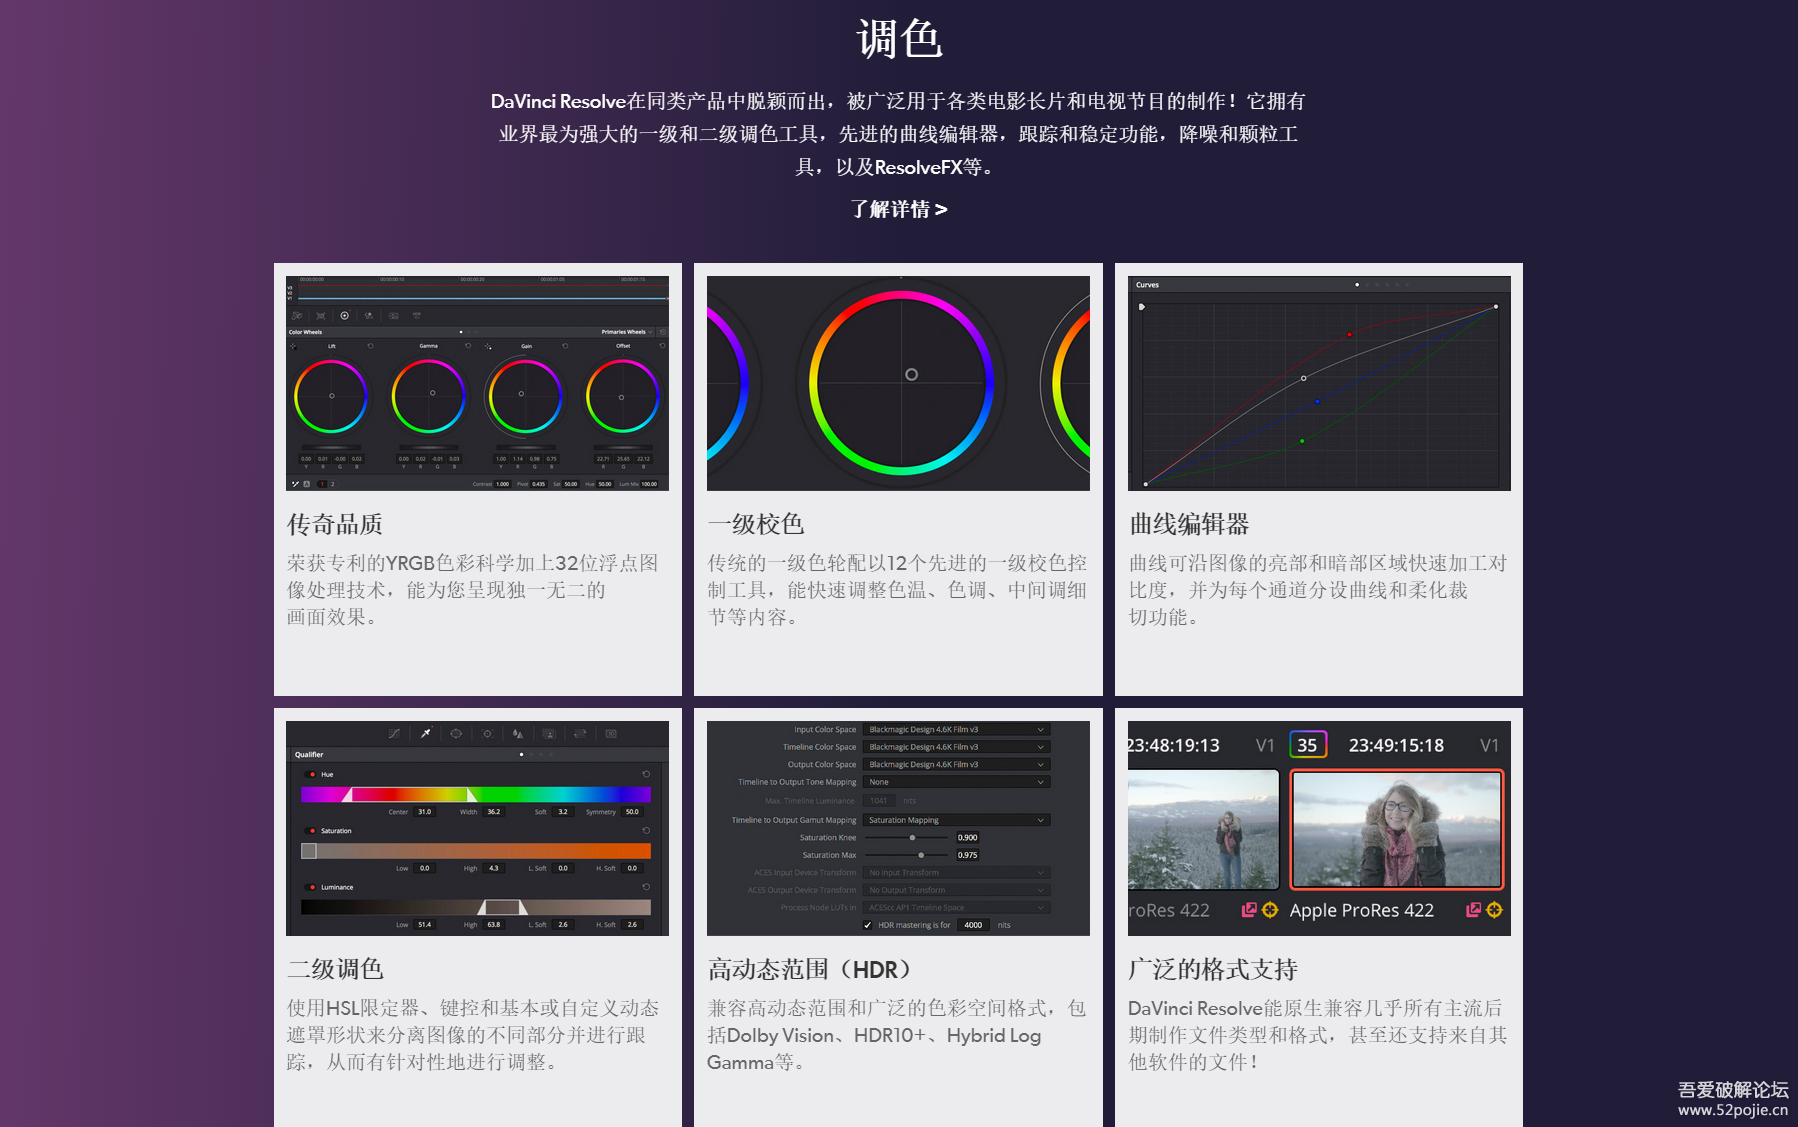Open Process Node LUTs in dropdown

(957, 908)
